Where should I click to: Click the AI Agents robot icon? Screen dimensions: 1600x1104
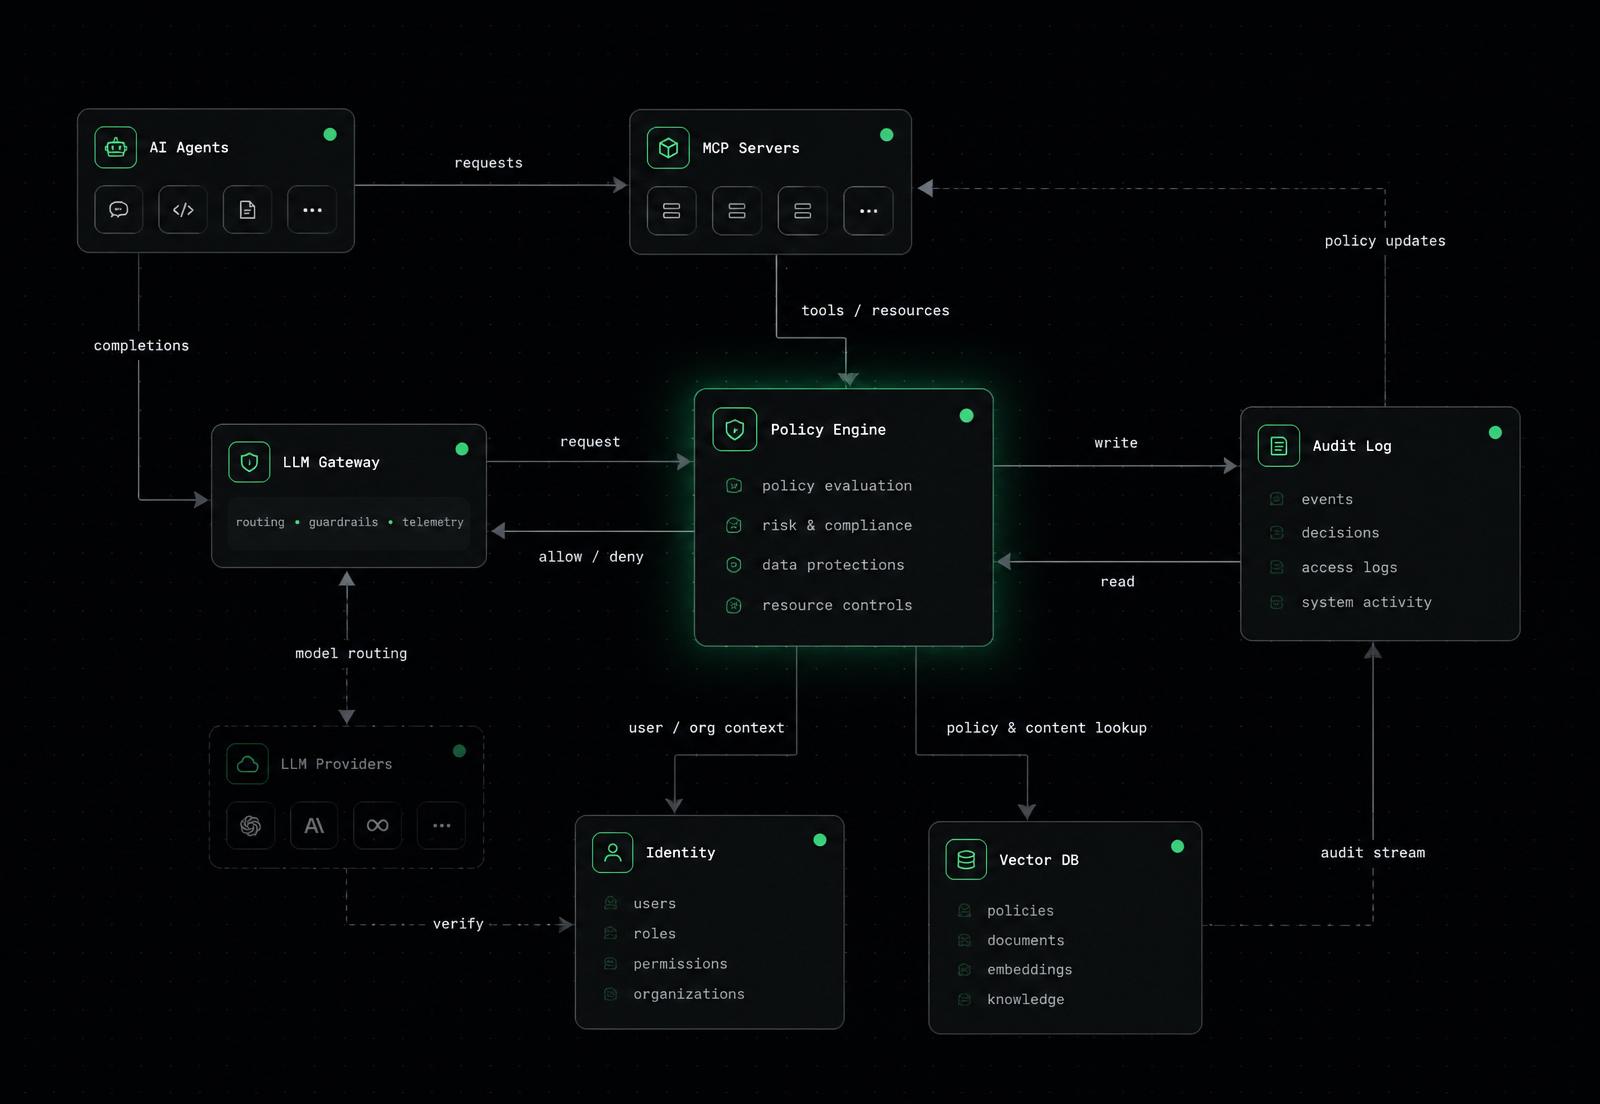pos(116,147)
